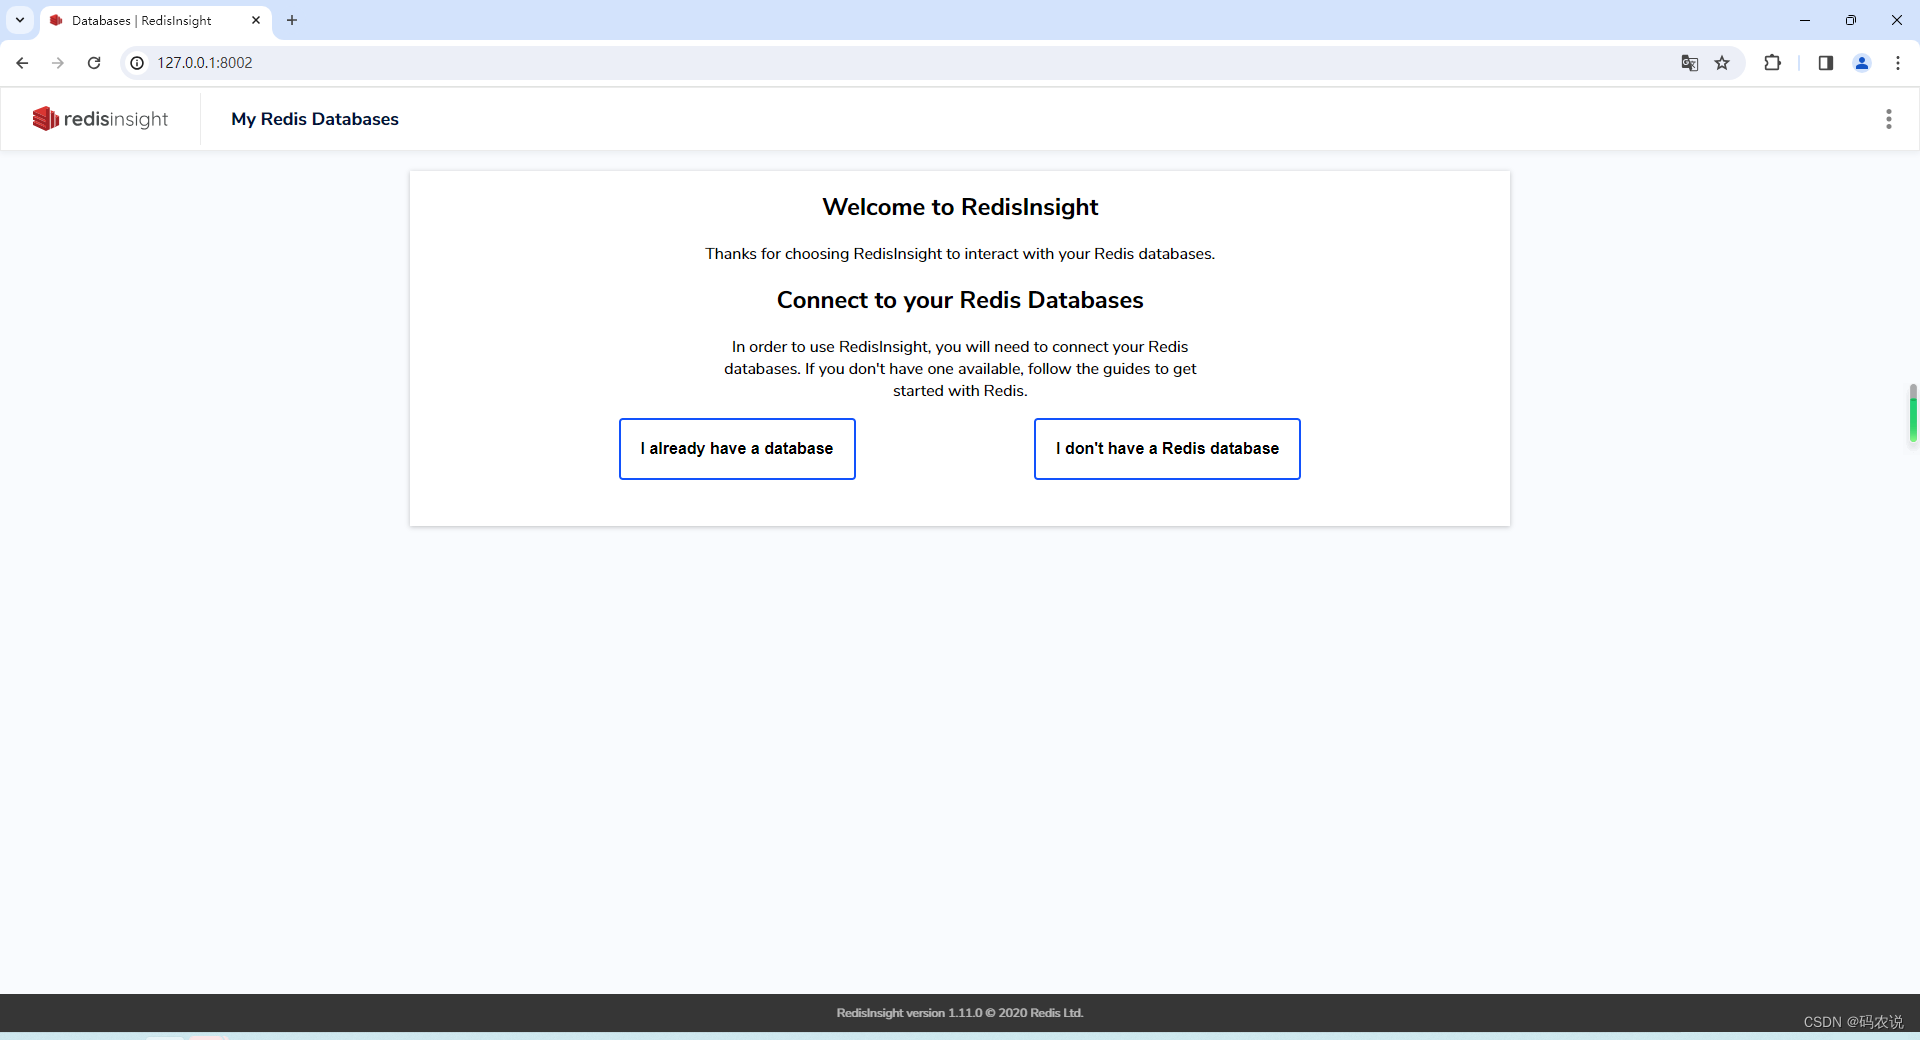Choose I already have a database

click(x=737, y=449)
